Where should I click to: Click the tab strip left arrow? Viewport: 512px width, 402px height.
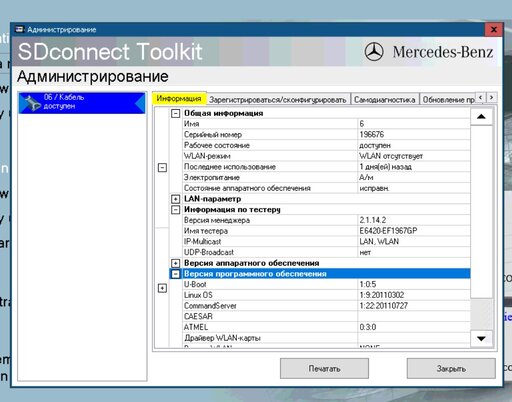click(480, 97)
